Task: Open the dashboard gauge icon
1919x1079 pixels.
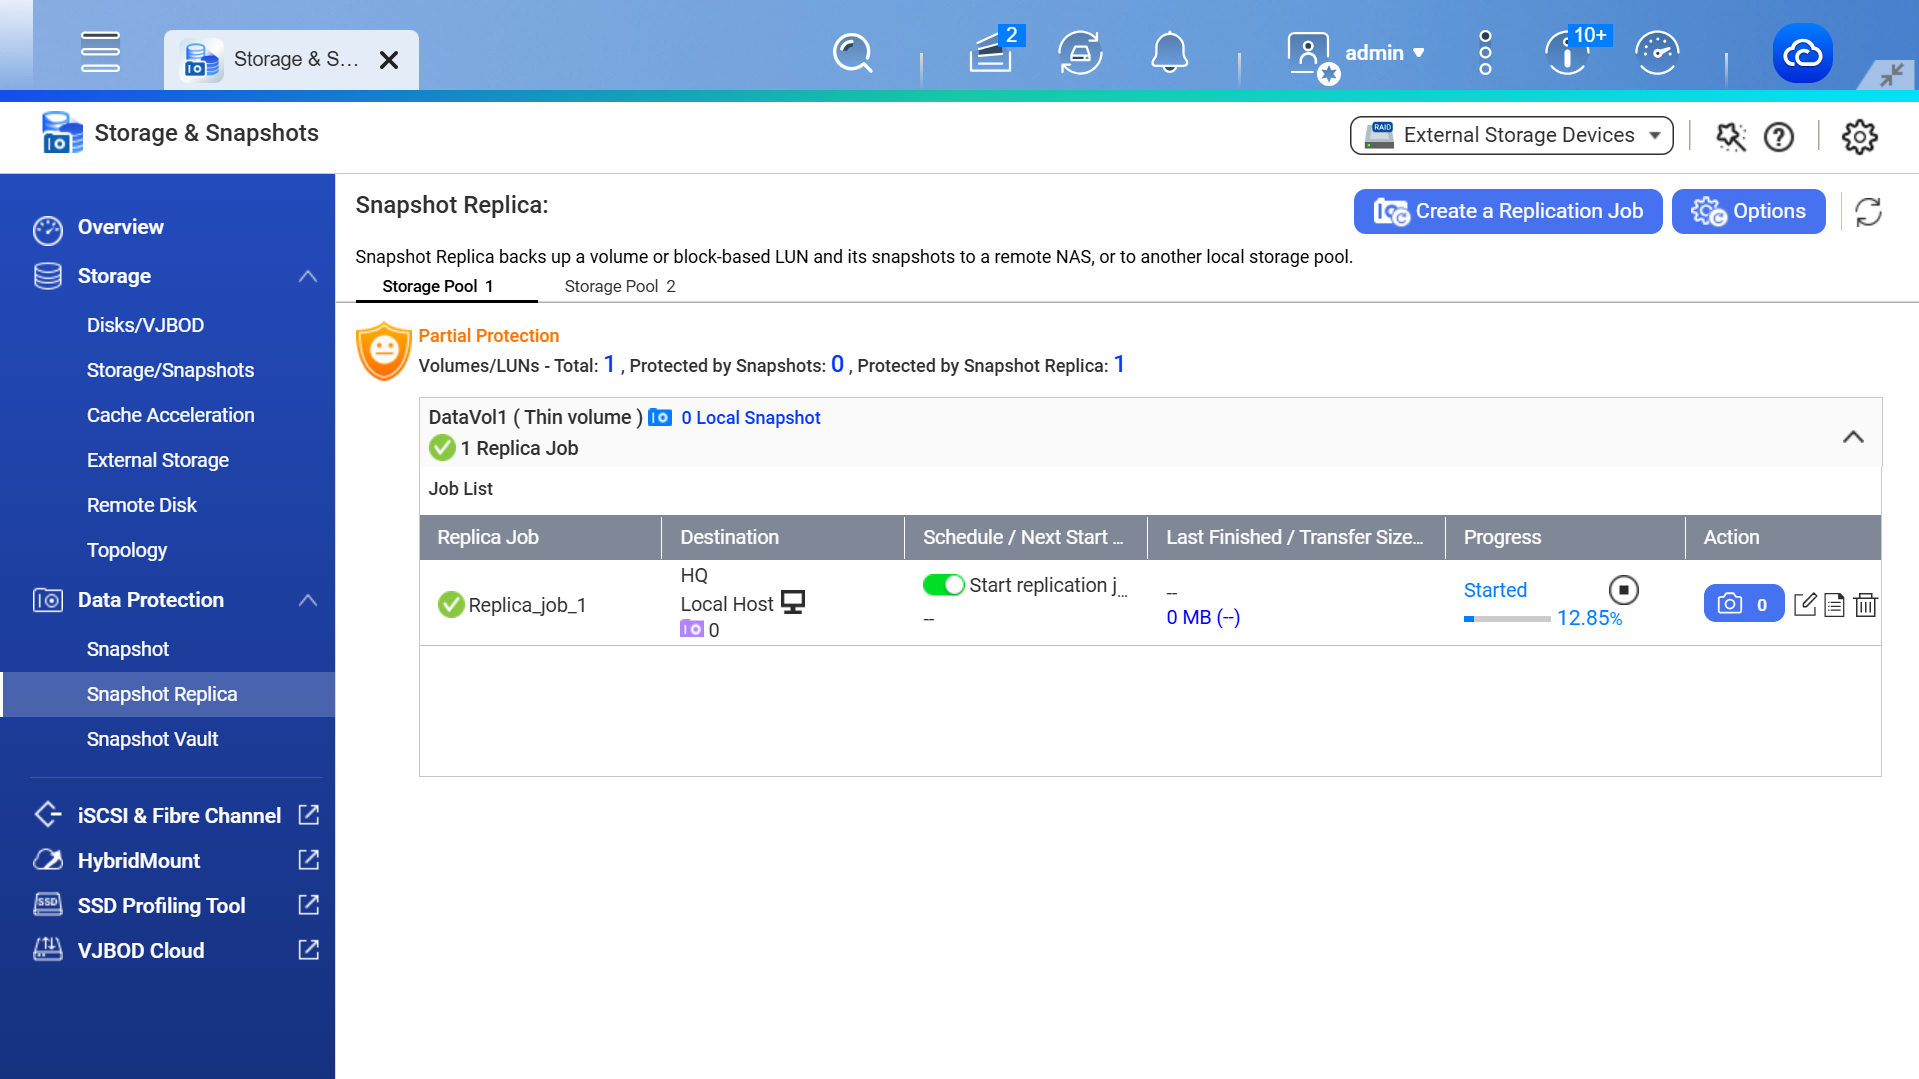Action: tap(1657, 53)
